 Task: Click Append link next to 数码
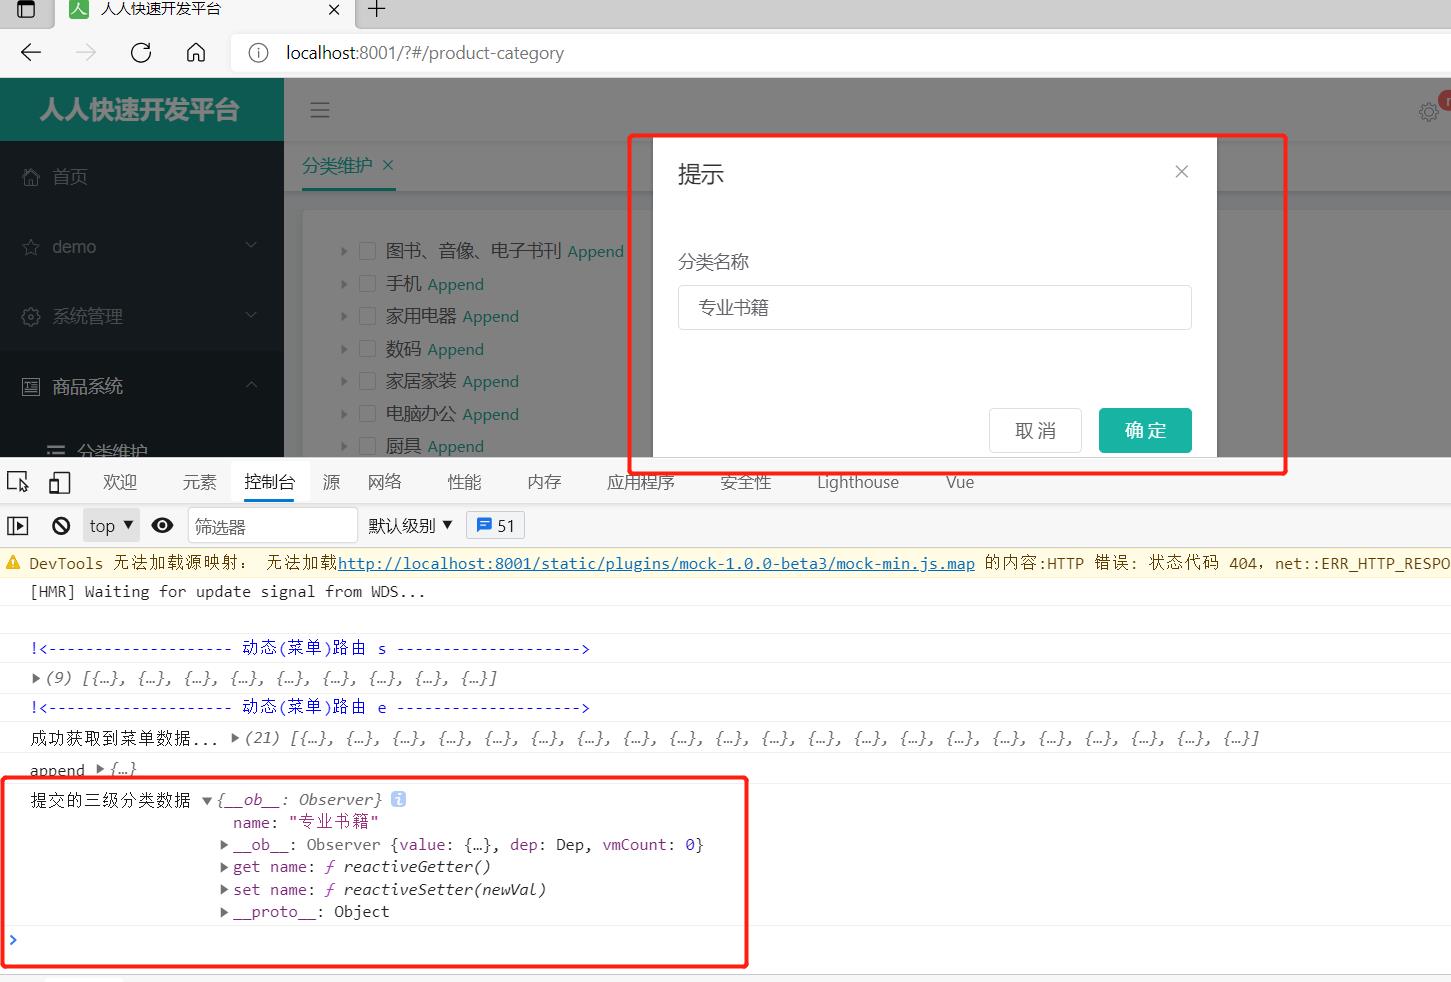(455, 349)
